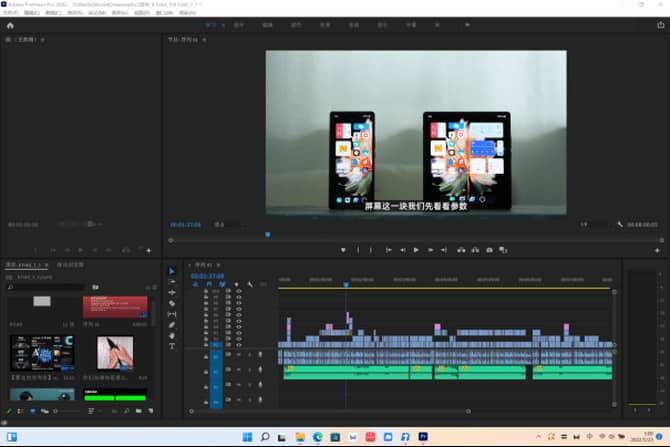The image size is (670, 447).
Task: Open Program monitor settings wrench
Action: click(x=620, y=224)
